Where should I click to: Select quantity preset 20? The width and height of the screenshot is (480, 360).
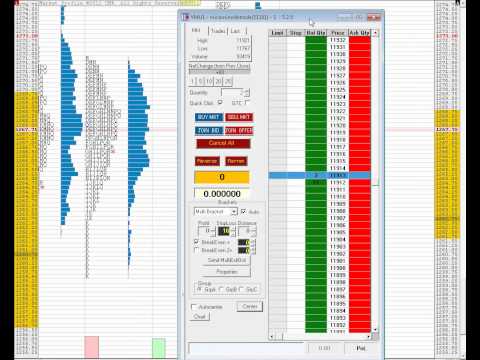point(218,81)
